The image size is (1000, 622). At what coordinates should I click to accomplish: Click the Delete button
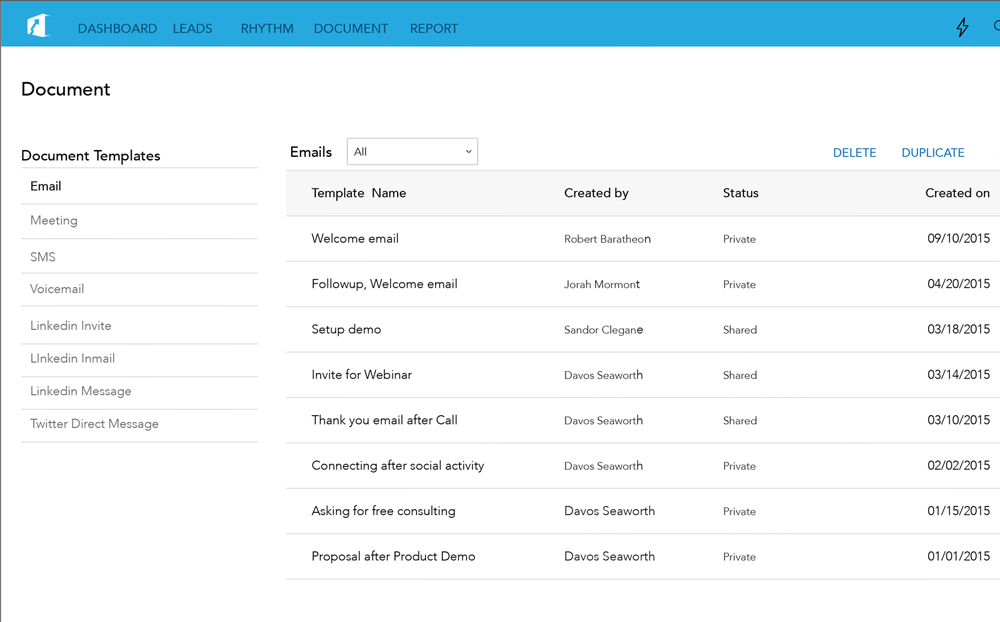tap(854, 153)
